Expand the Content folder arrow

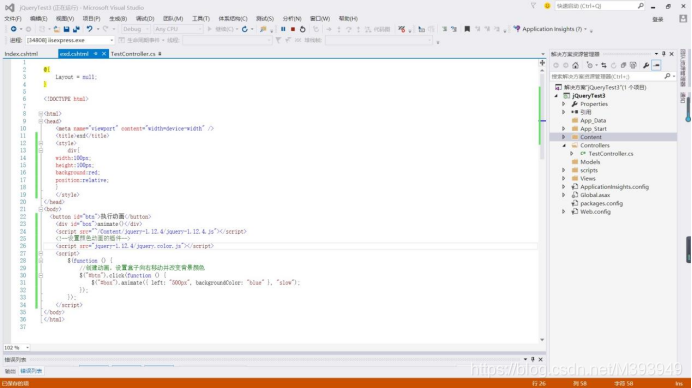click(x=564, y=137)
